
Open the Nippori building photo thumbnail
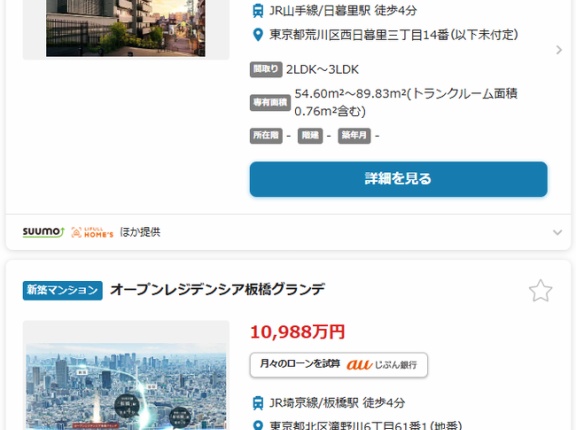point(126,28)
